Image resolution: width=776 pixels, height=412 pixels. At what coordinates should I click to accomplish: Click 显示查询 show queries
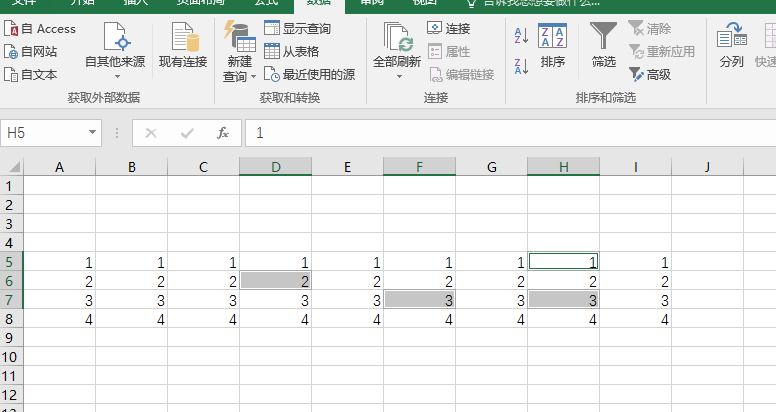[297, 29]
